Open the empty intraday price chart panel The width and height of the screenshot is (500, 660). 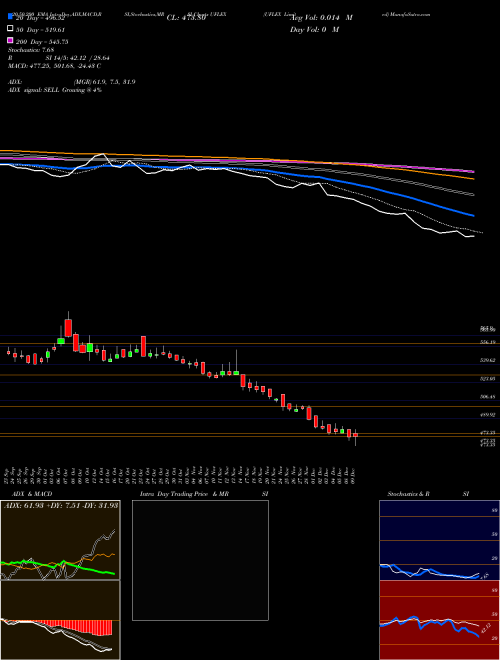[200, 560]
